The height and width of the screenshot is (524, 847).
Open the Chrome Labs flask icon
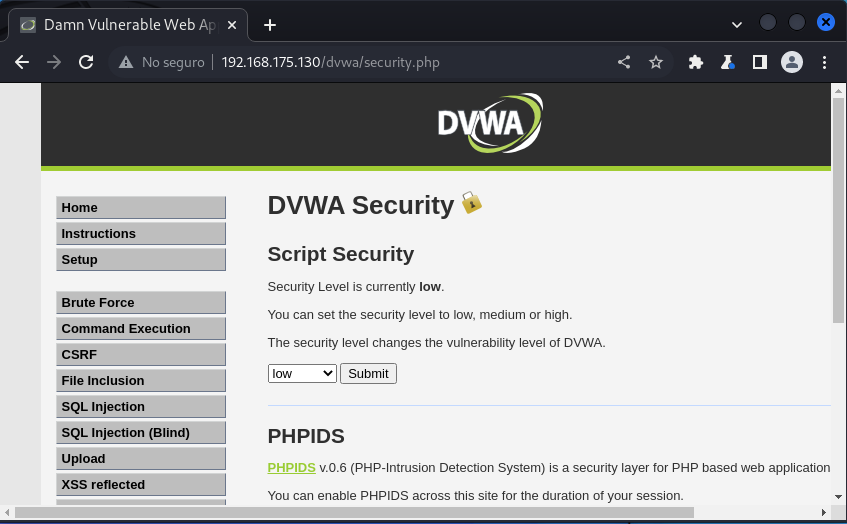click(x=728, y=62)
